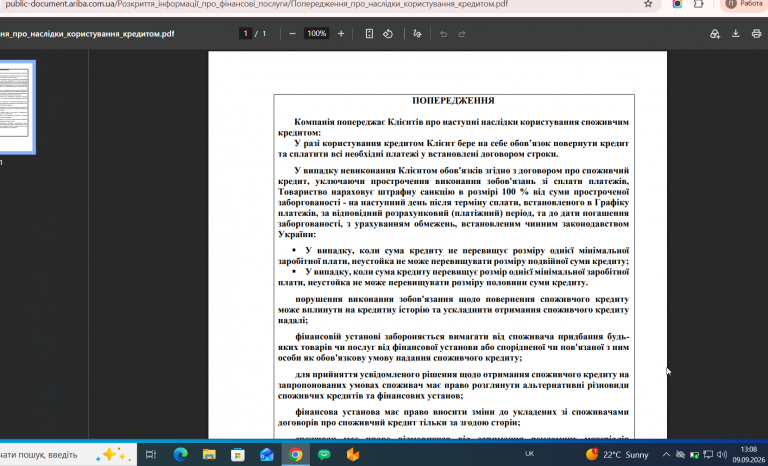This screenshot has height=466, width=768.
Task: Bookmark this page with the star
Action: click(x=648, y=4)
